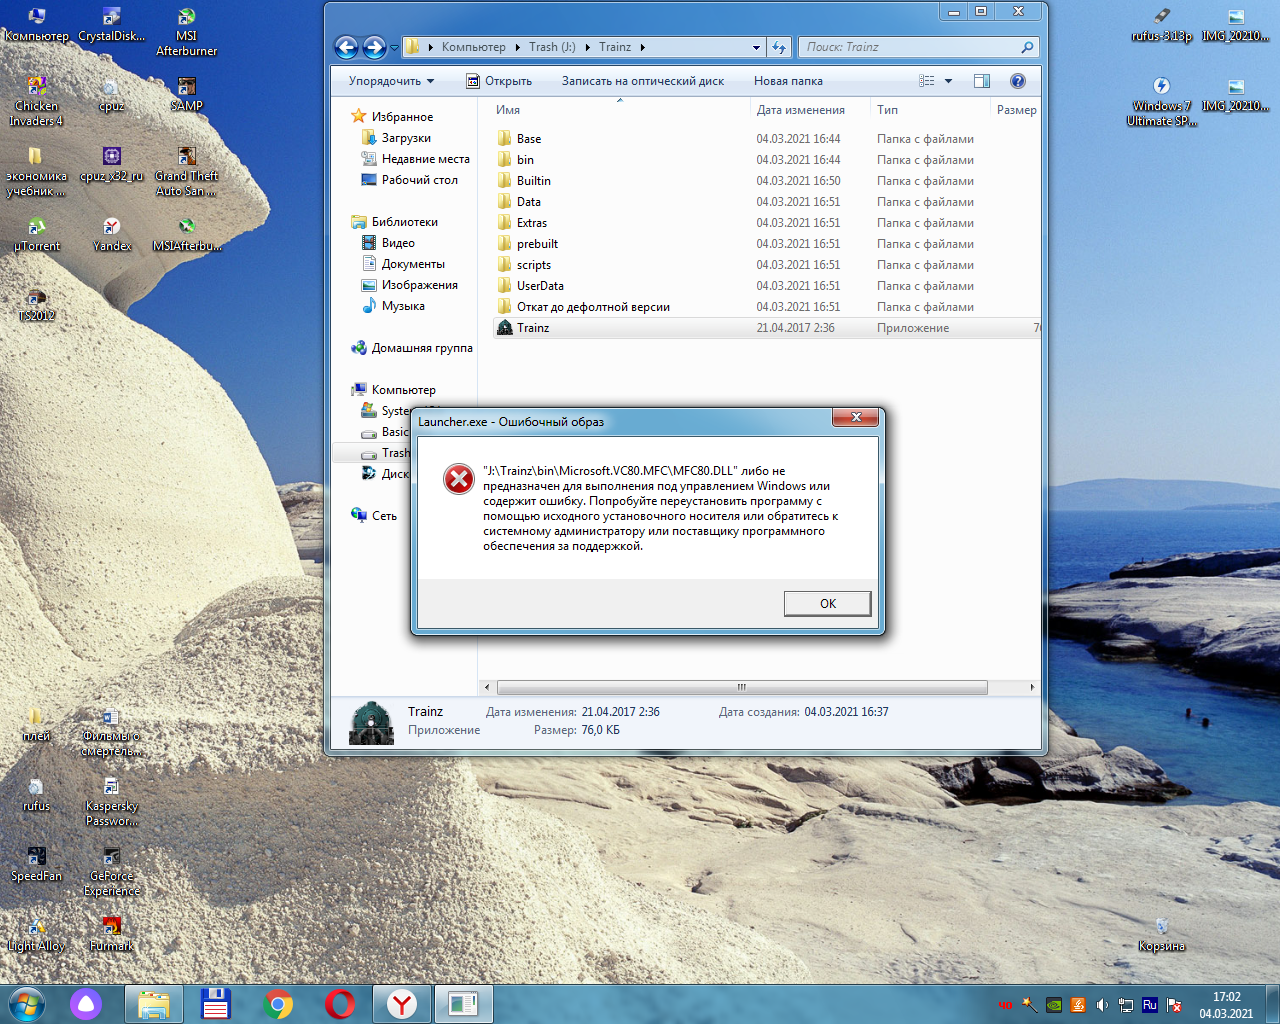
Task: Click Action Center flag tray icon
Action: (1174, 1005)
